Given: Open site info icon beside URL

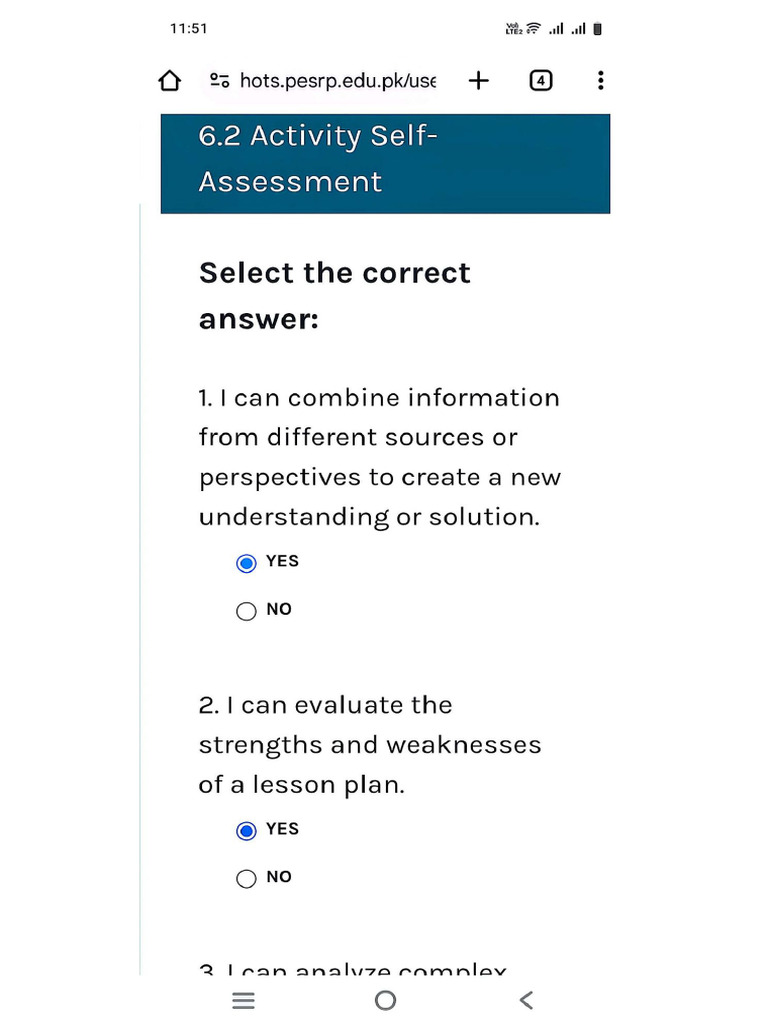Looking at the screenshot, I should pyautogui.click(x=219, y=81).
